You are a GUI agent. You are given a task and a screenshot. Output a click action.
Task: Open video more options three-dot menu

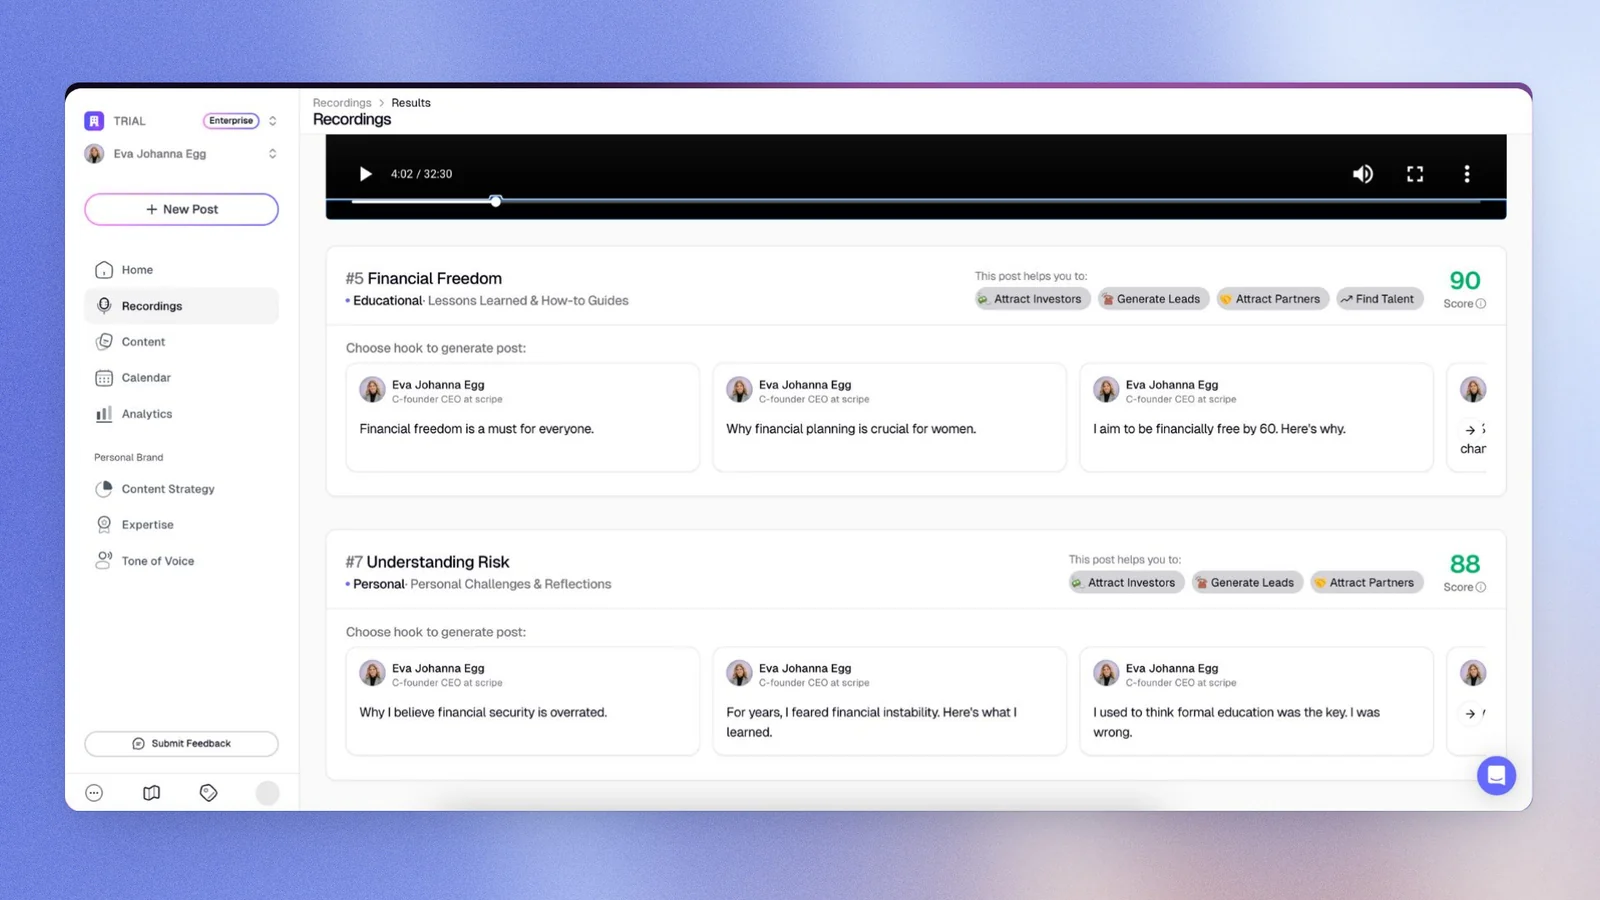click(1467, 174)
